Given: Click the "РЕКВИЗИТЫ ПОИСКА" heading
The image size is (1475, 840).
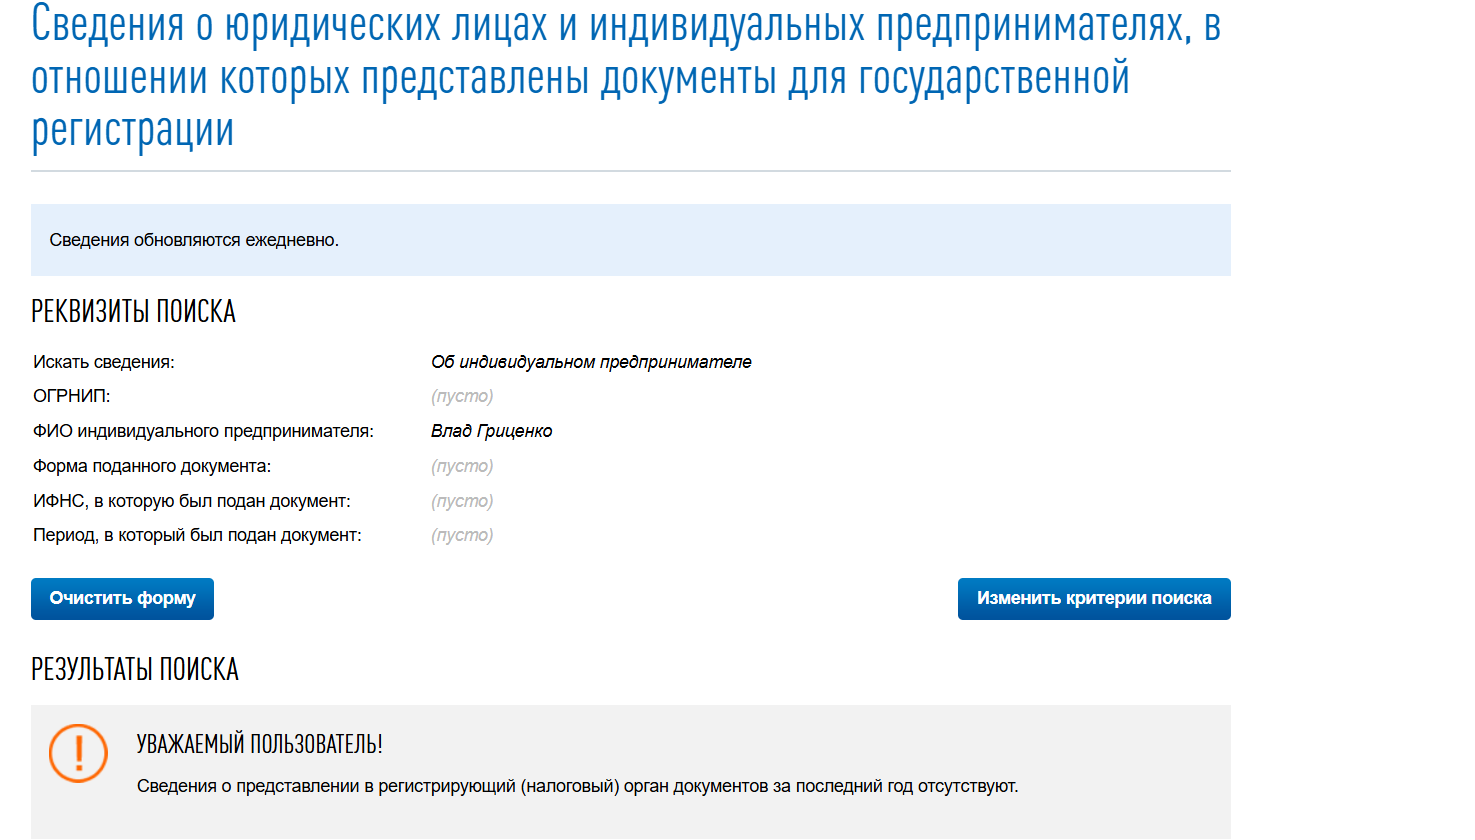Looking at the screenshot, I should pos(133,311).
